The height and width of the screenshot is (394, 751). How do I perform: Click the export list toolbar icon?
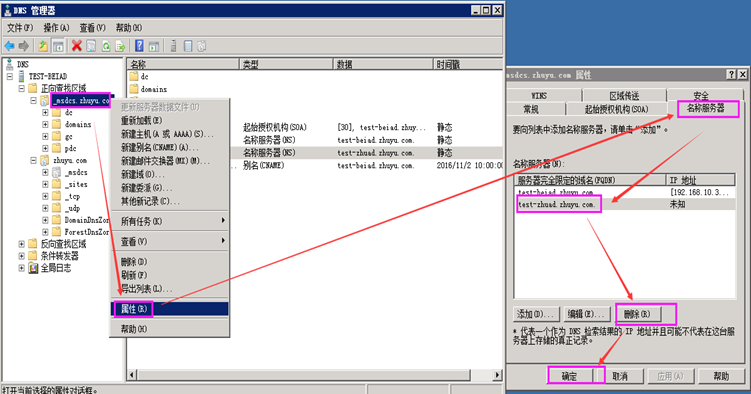coord(120,46)
